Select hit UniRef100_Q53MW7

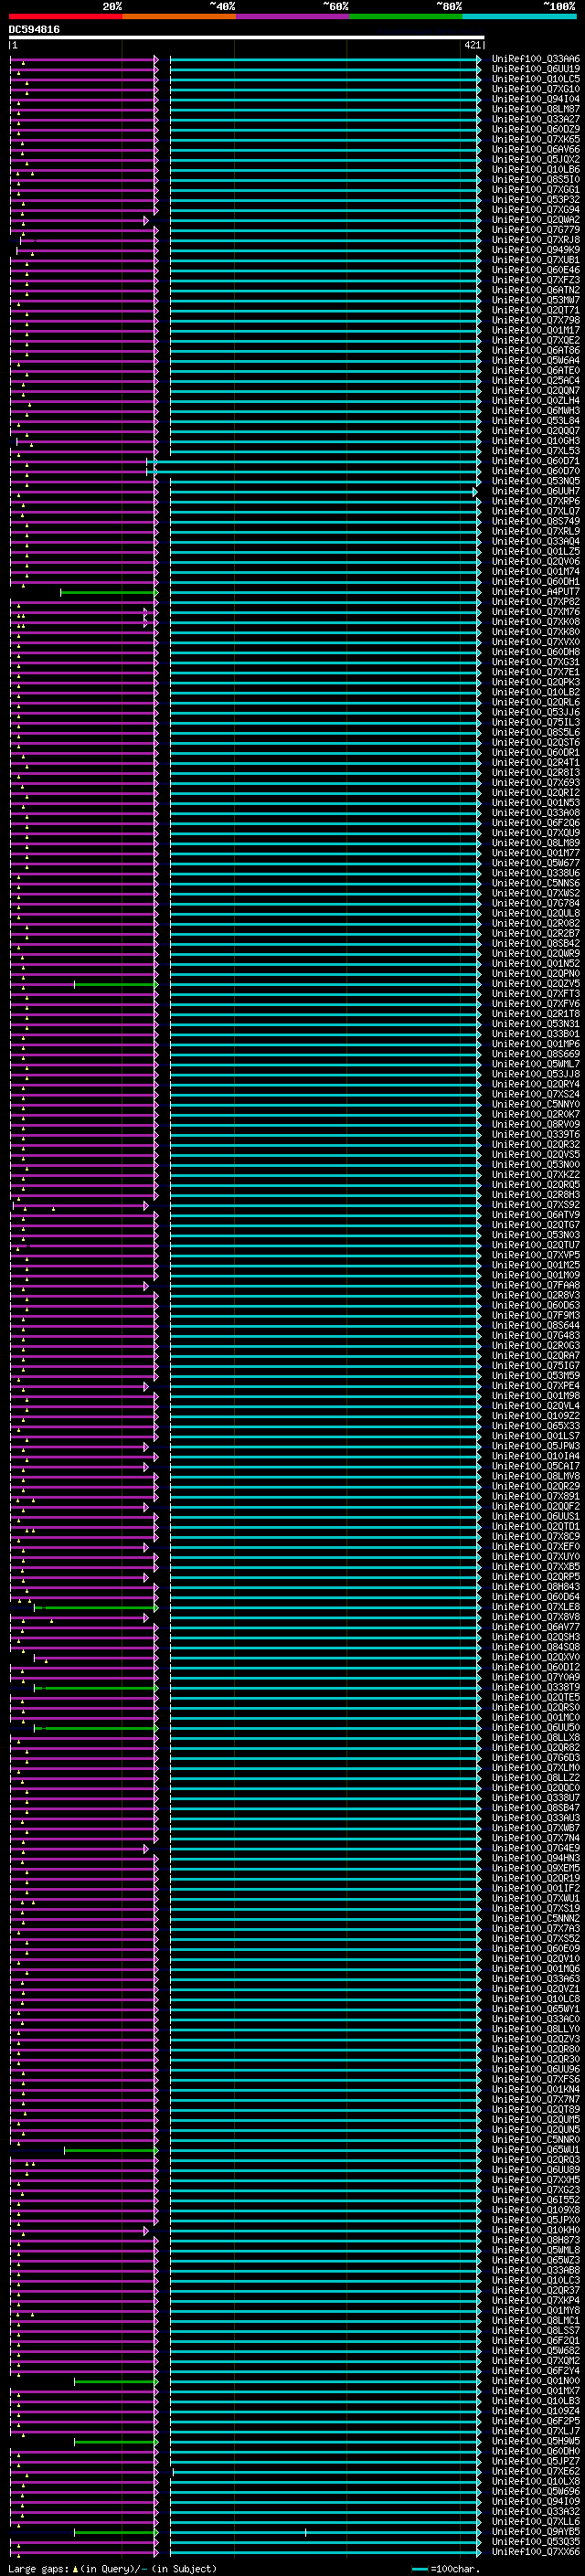(x=536, y=300)
